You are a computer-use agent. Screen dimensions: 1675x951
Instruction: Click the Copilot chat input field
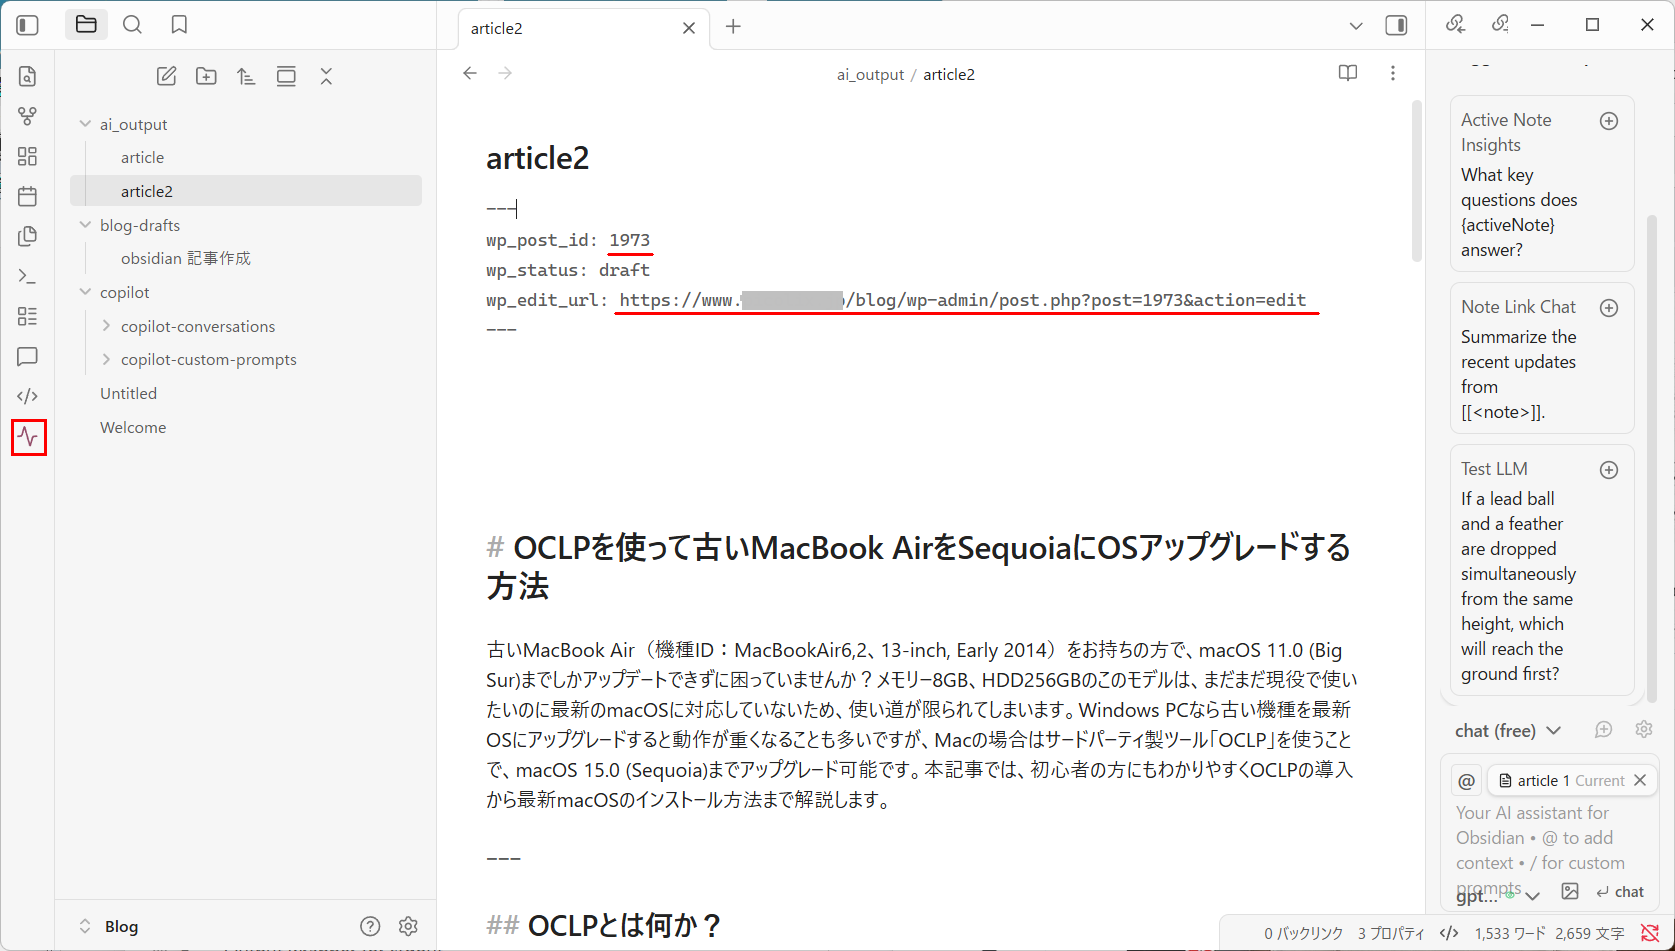point(1540,837)
